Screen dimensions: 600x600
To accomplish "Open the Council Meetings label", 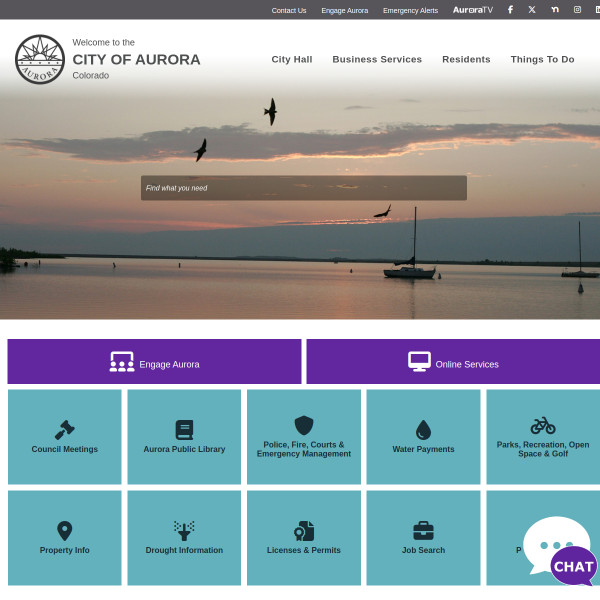I will pyautogui.click(x=65, y=449).
